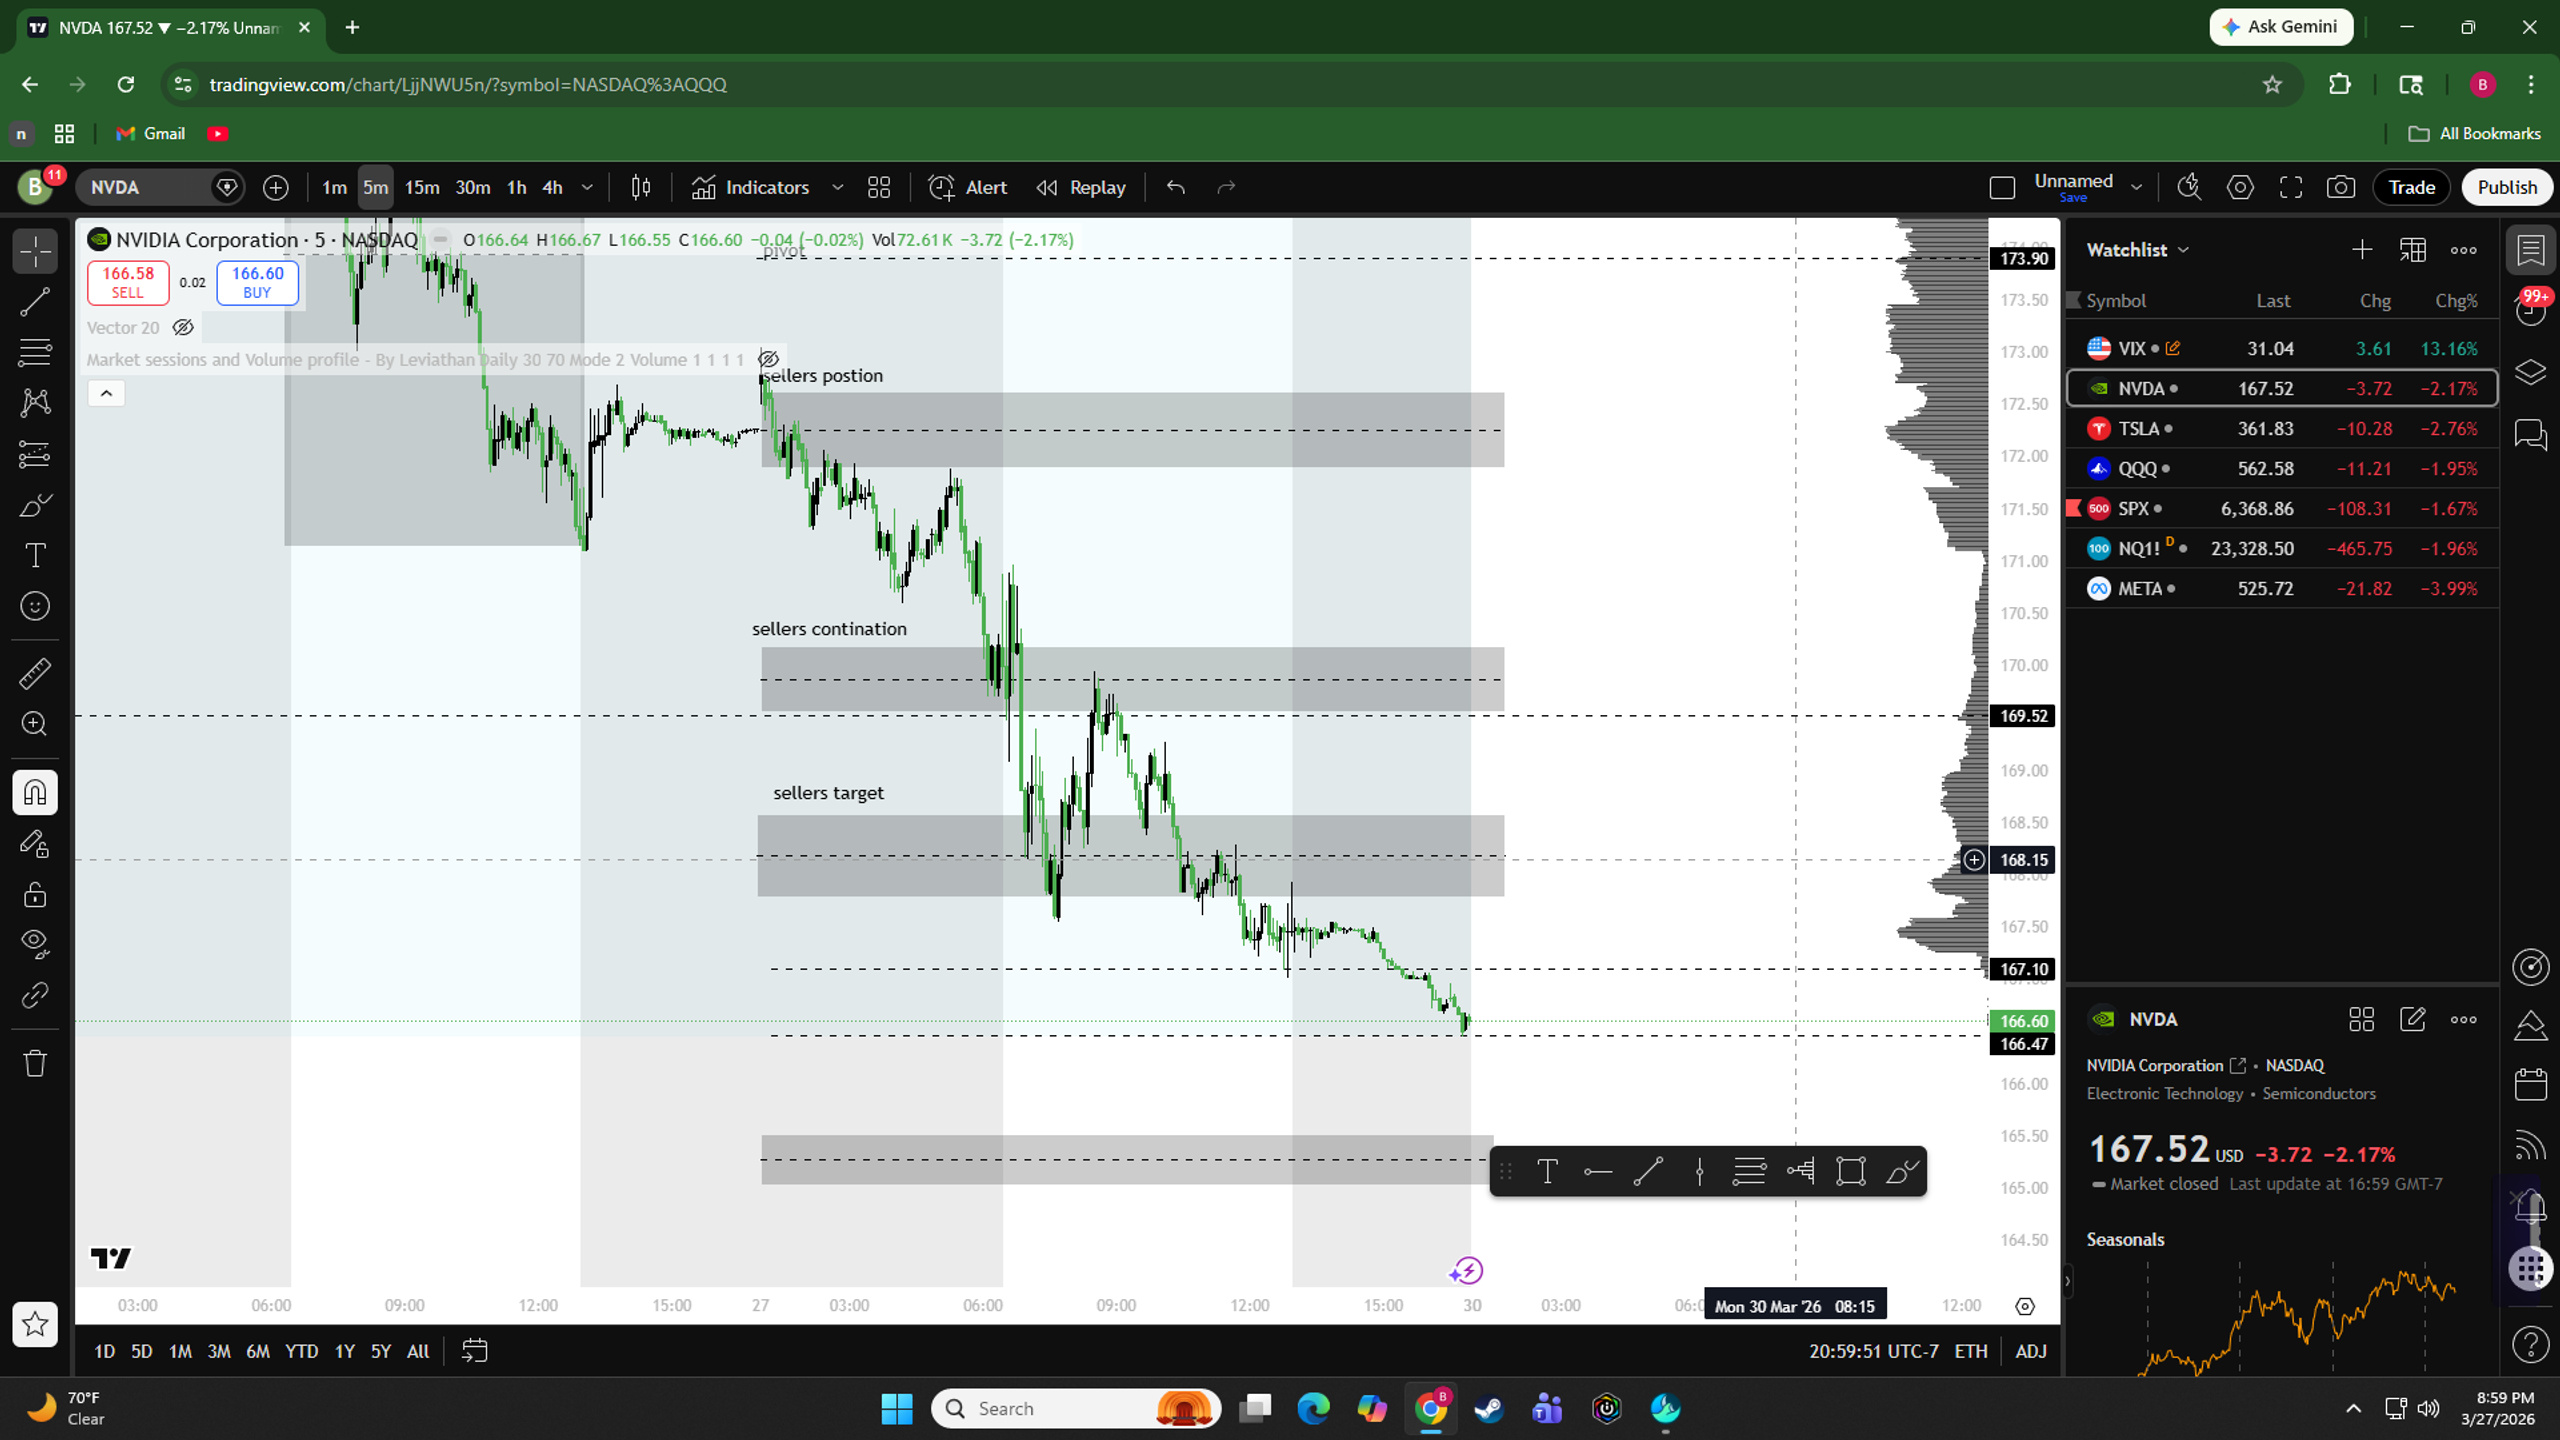Open quick search icon in top bar

(x=2189, y=187)
